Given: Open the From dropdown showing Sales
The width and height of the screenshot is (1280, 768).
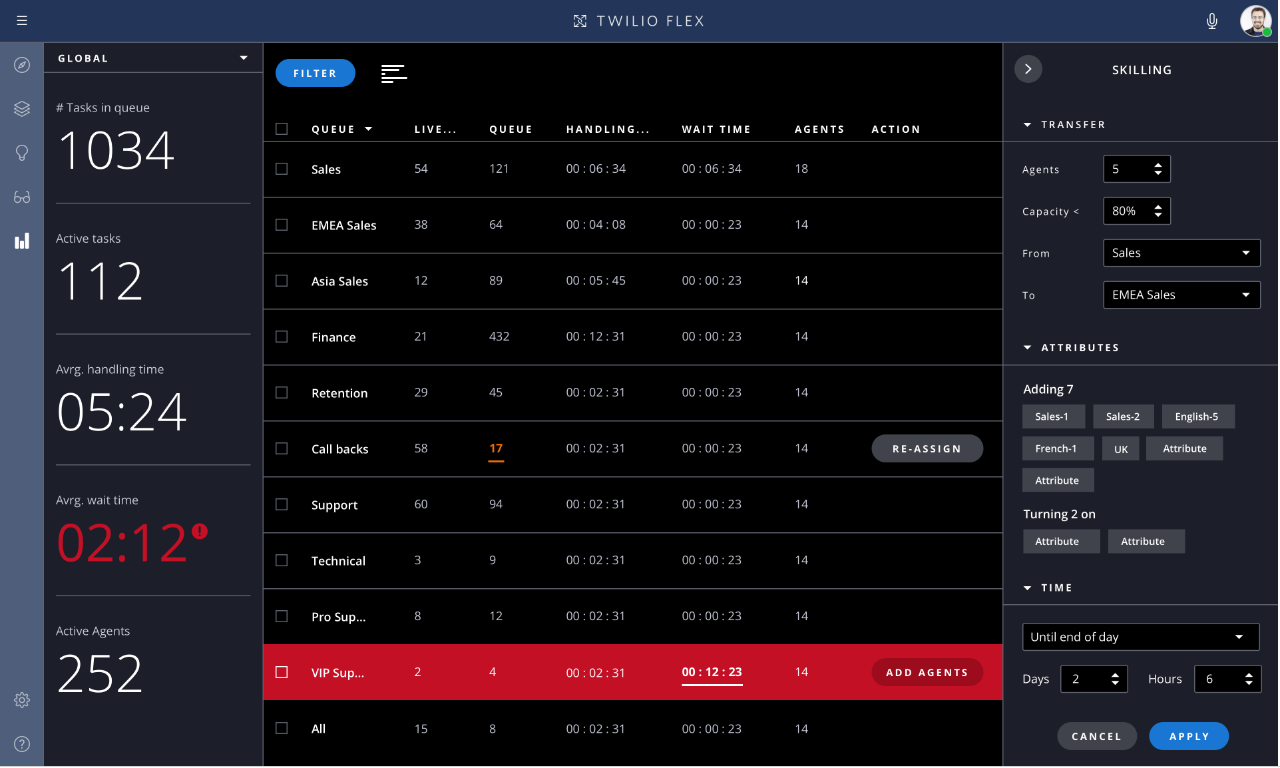Looking at the screenshot, I should (1181, 253).
